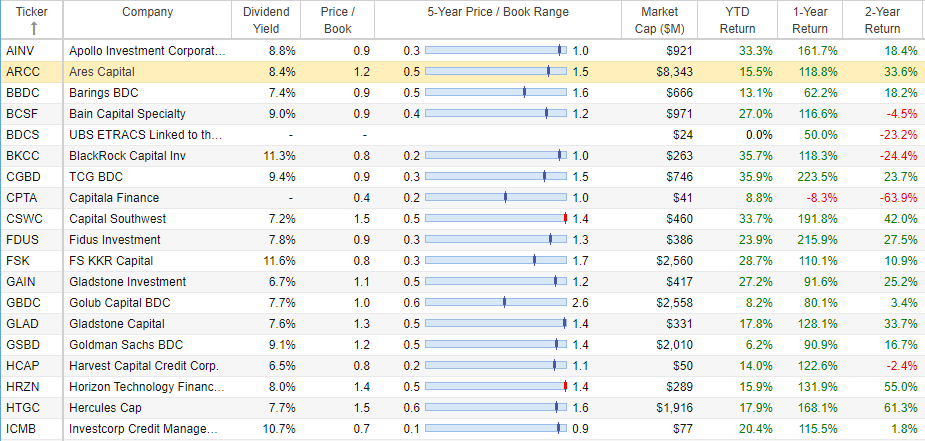Select the 2-Year Return column header
Image resolution: width=925 pixels, height=441 pixels.
(883, 20)
